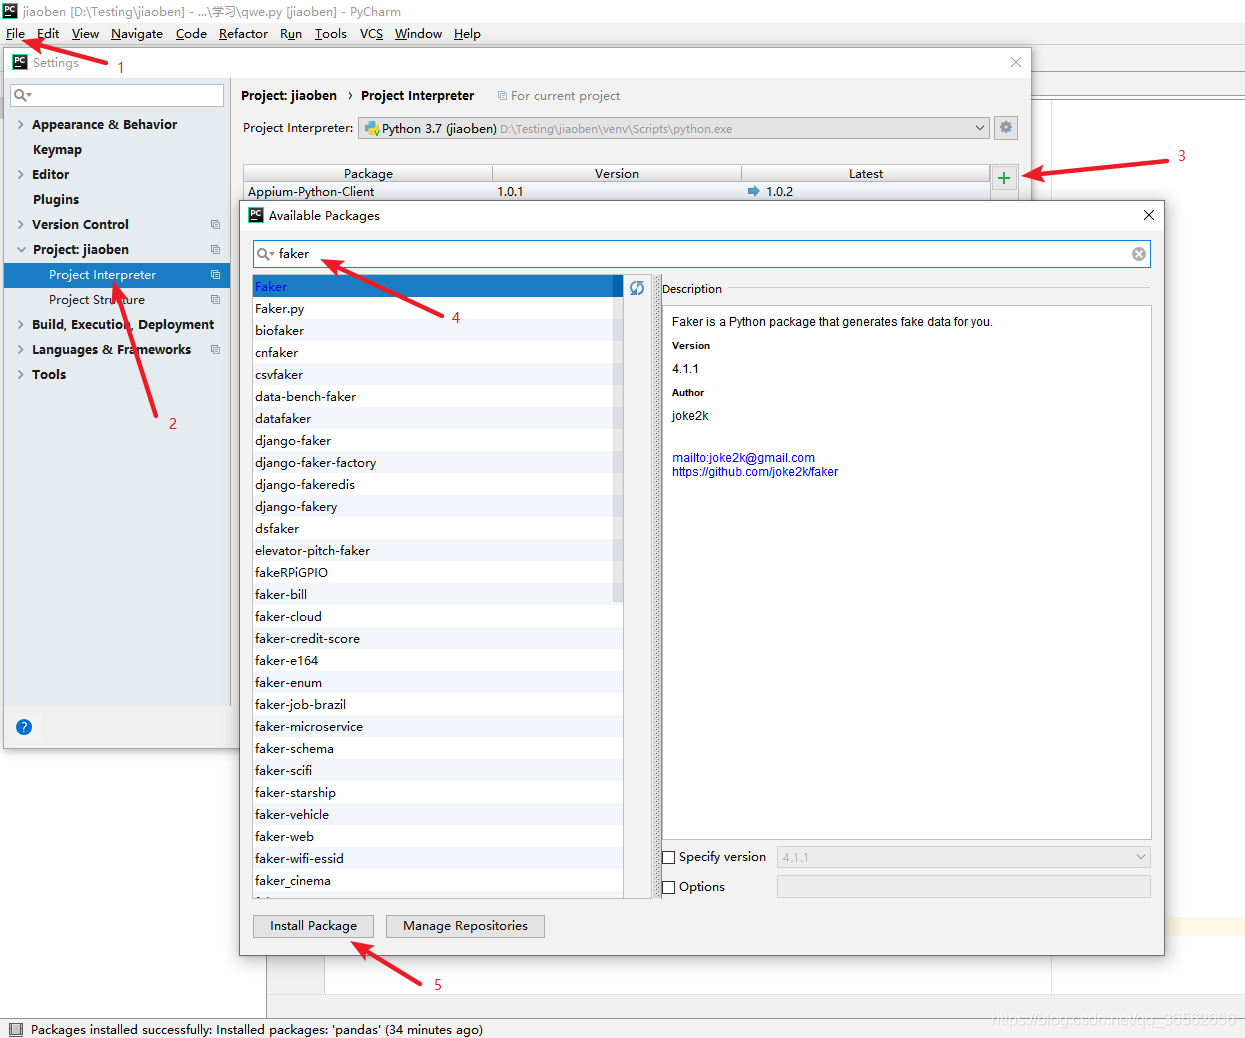
Task: Click the Settings search input field
Action: tap(117, 95)
